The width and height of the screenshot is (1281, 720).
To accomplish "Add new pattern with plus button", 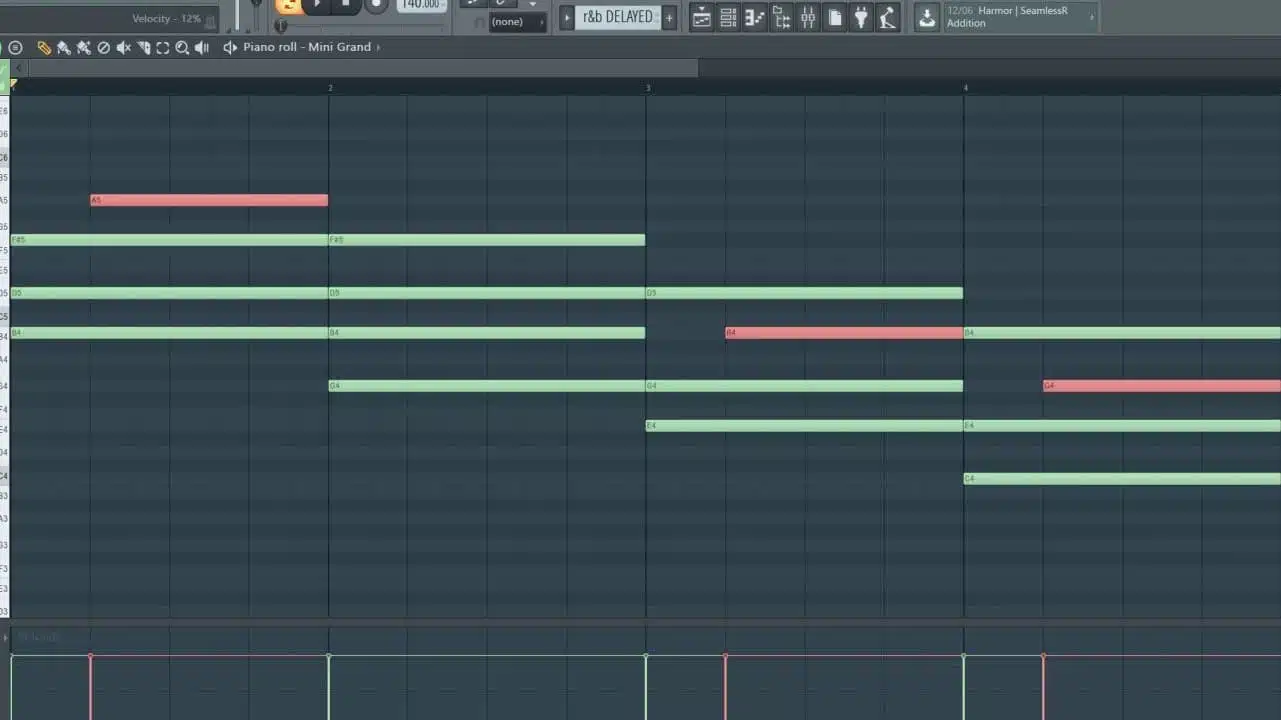I will tap(669, 17).
